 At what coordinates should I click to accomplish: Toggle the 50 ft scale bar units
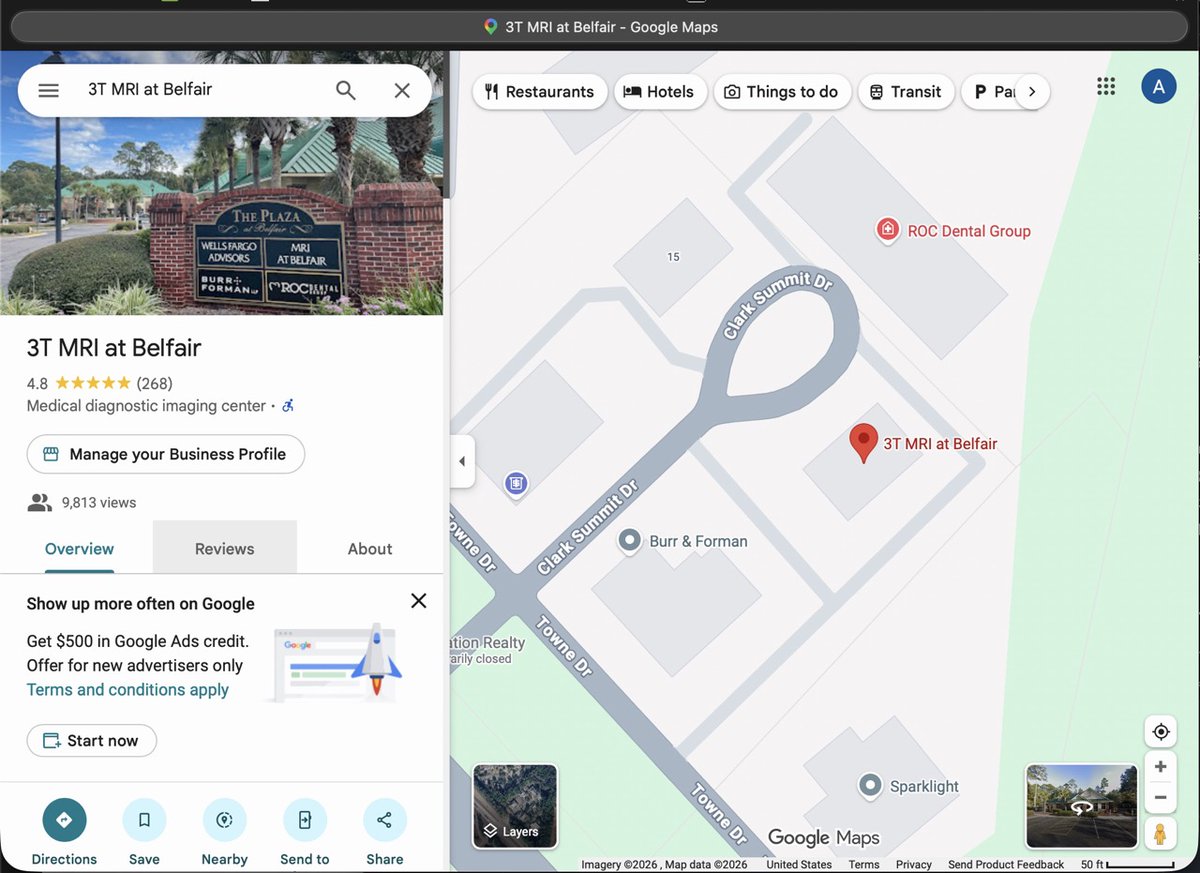tap(1127, 864)
